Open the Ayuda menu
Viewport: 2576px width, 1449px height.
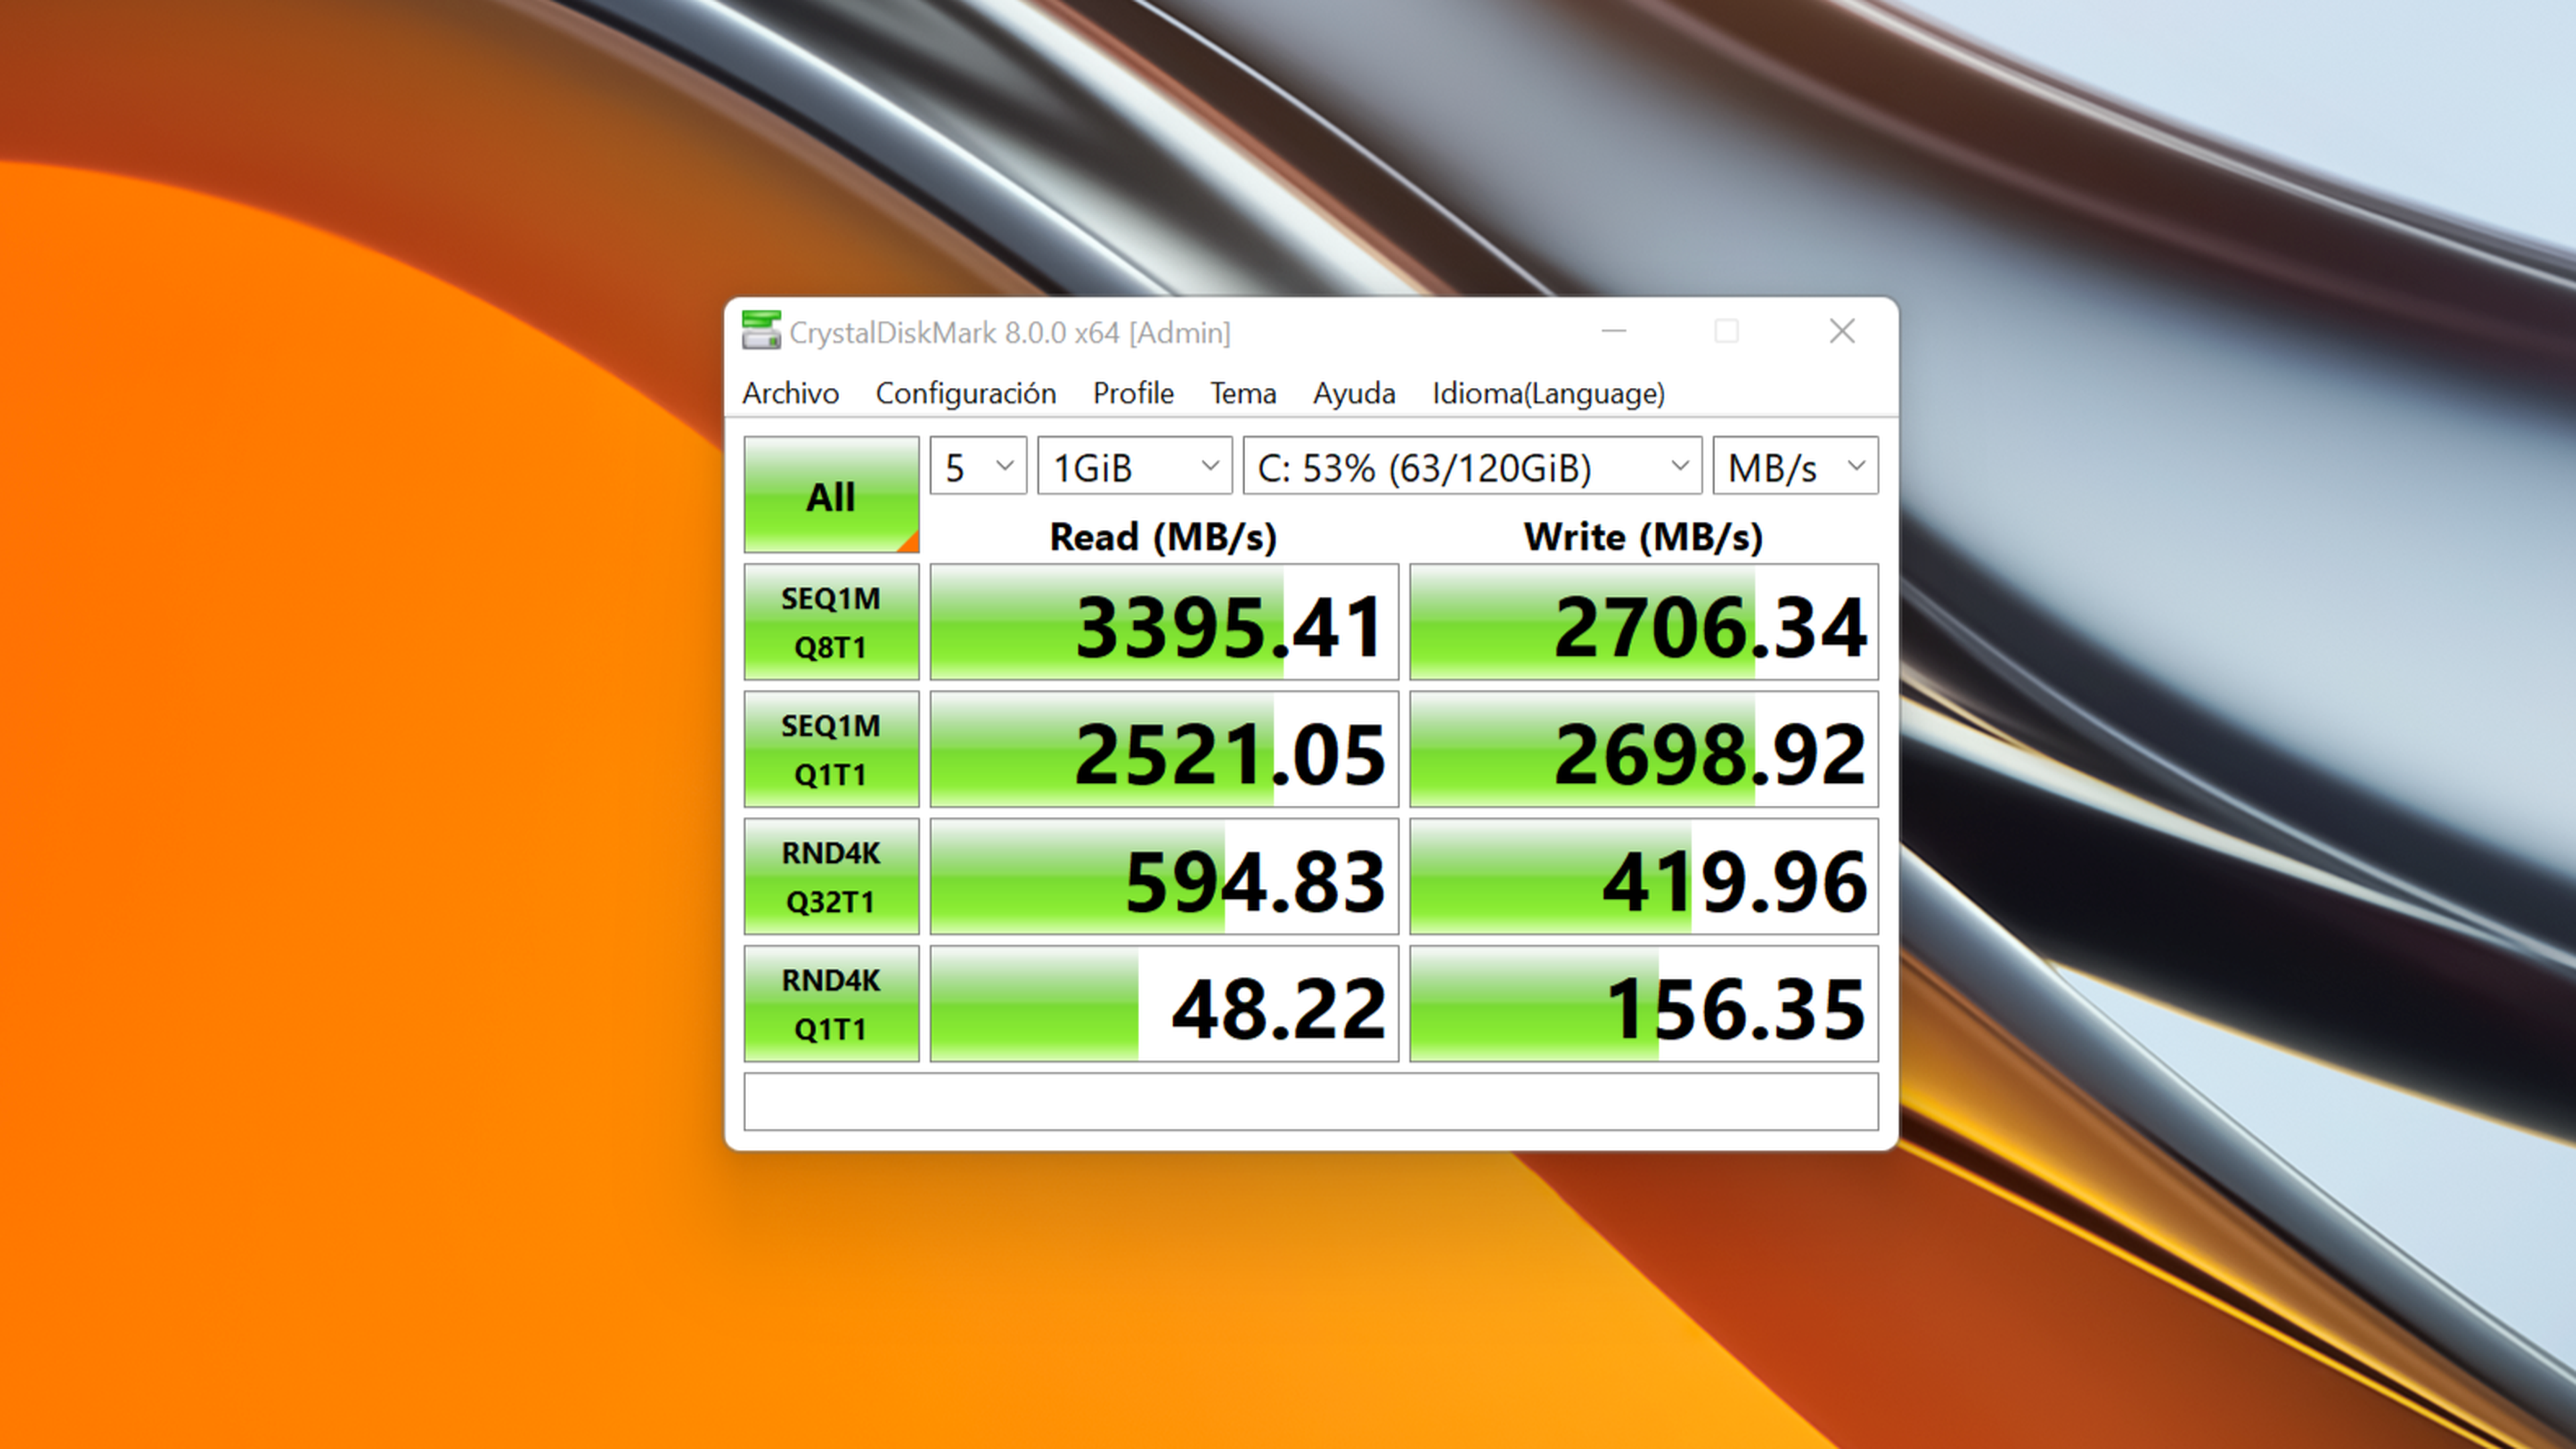[1353, 393]
